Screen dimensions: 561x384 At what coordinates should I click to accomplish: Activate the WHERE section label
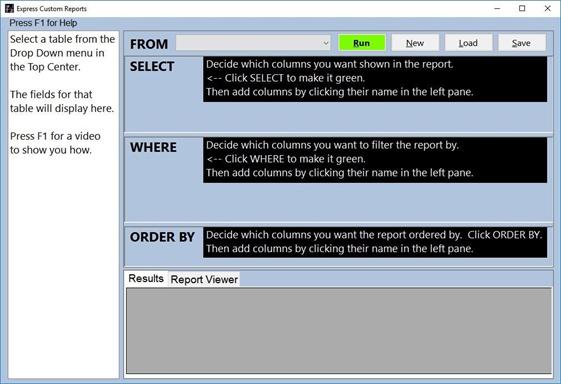[x=153, y=147]
